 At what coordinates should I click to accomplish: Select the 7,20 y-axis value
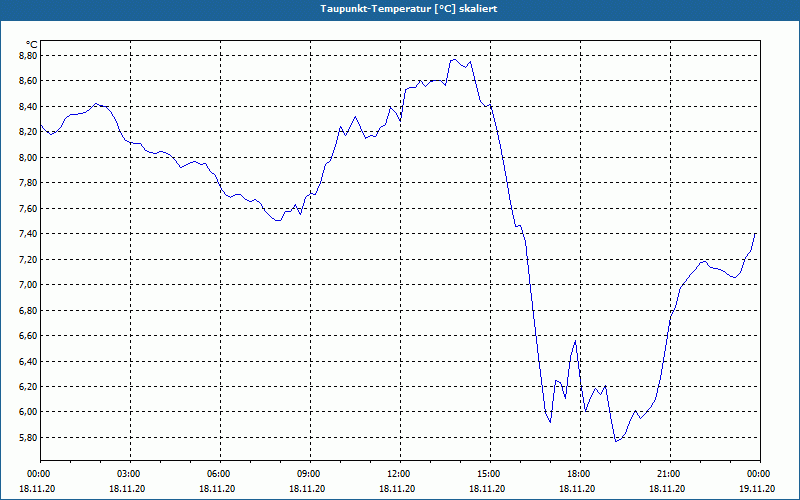(x=29, y=259)
